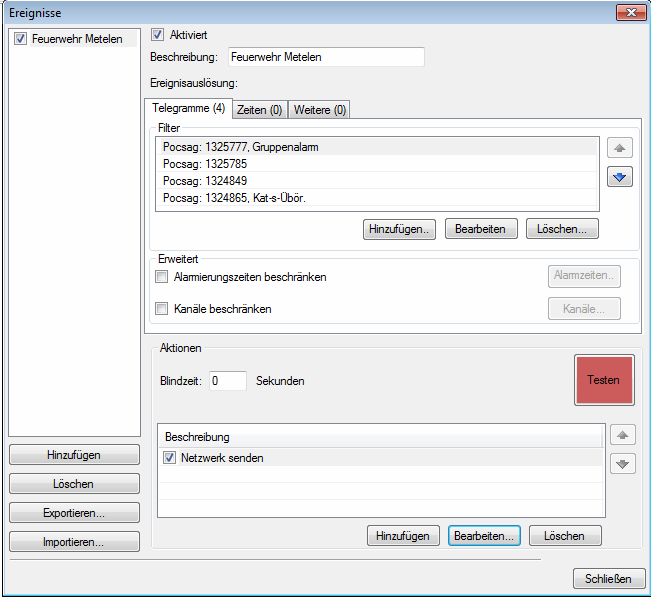The width and height of the screenshot is (651, 601).
Task: Toggle Feuerwehr Metelen event checkbox in list
Action: point(20,39)
